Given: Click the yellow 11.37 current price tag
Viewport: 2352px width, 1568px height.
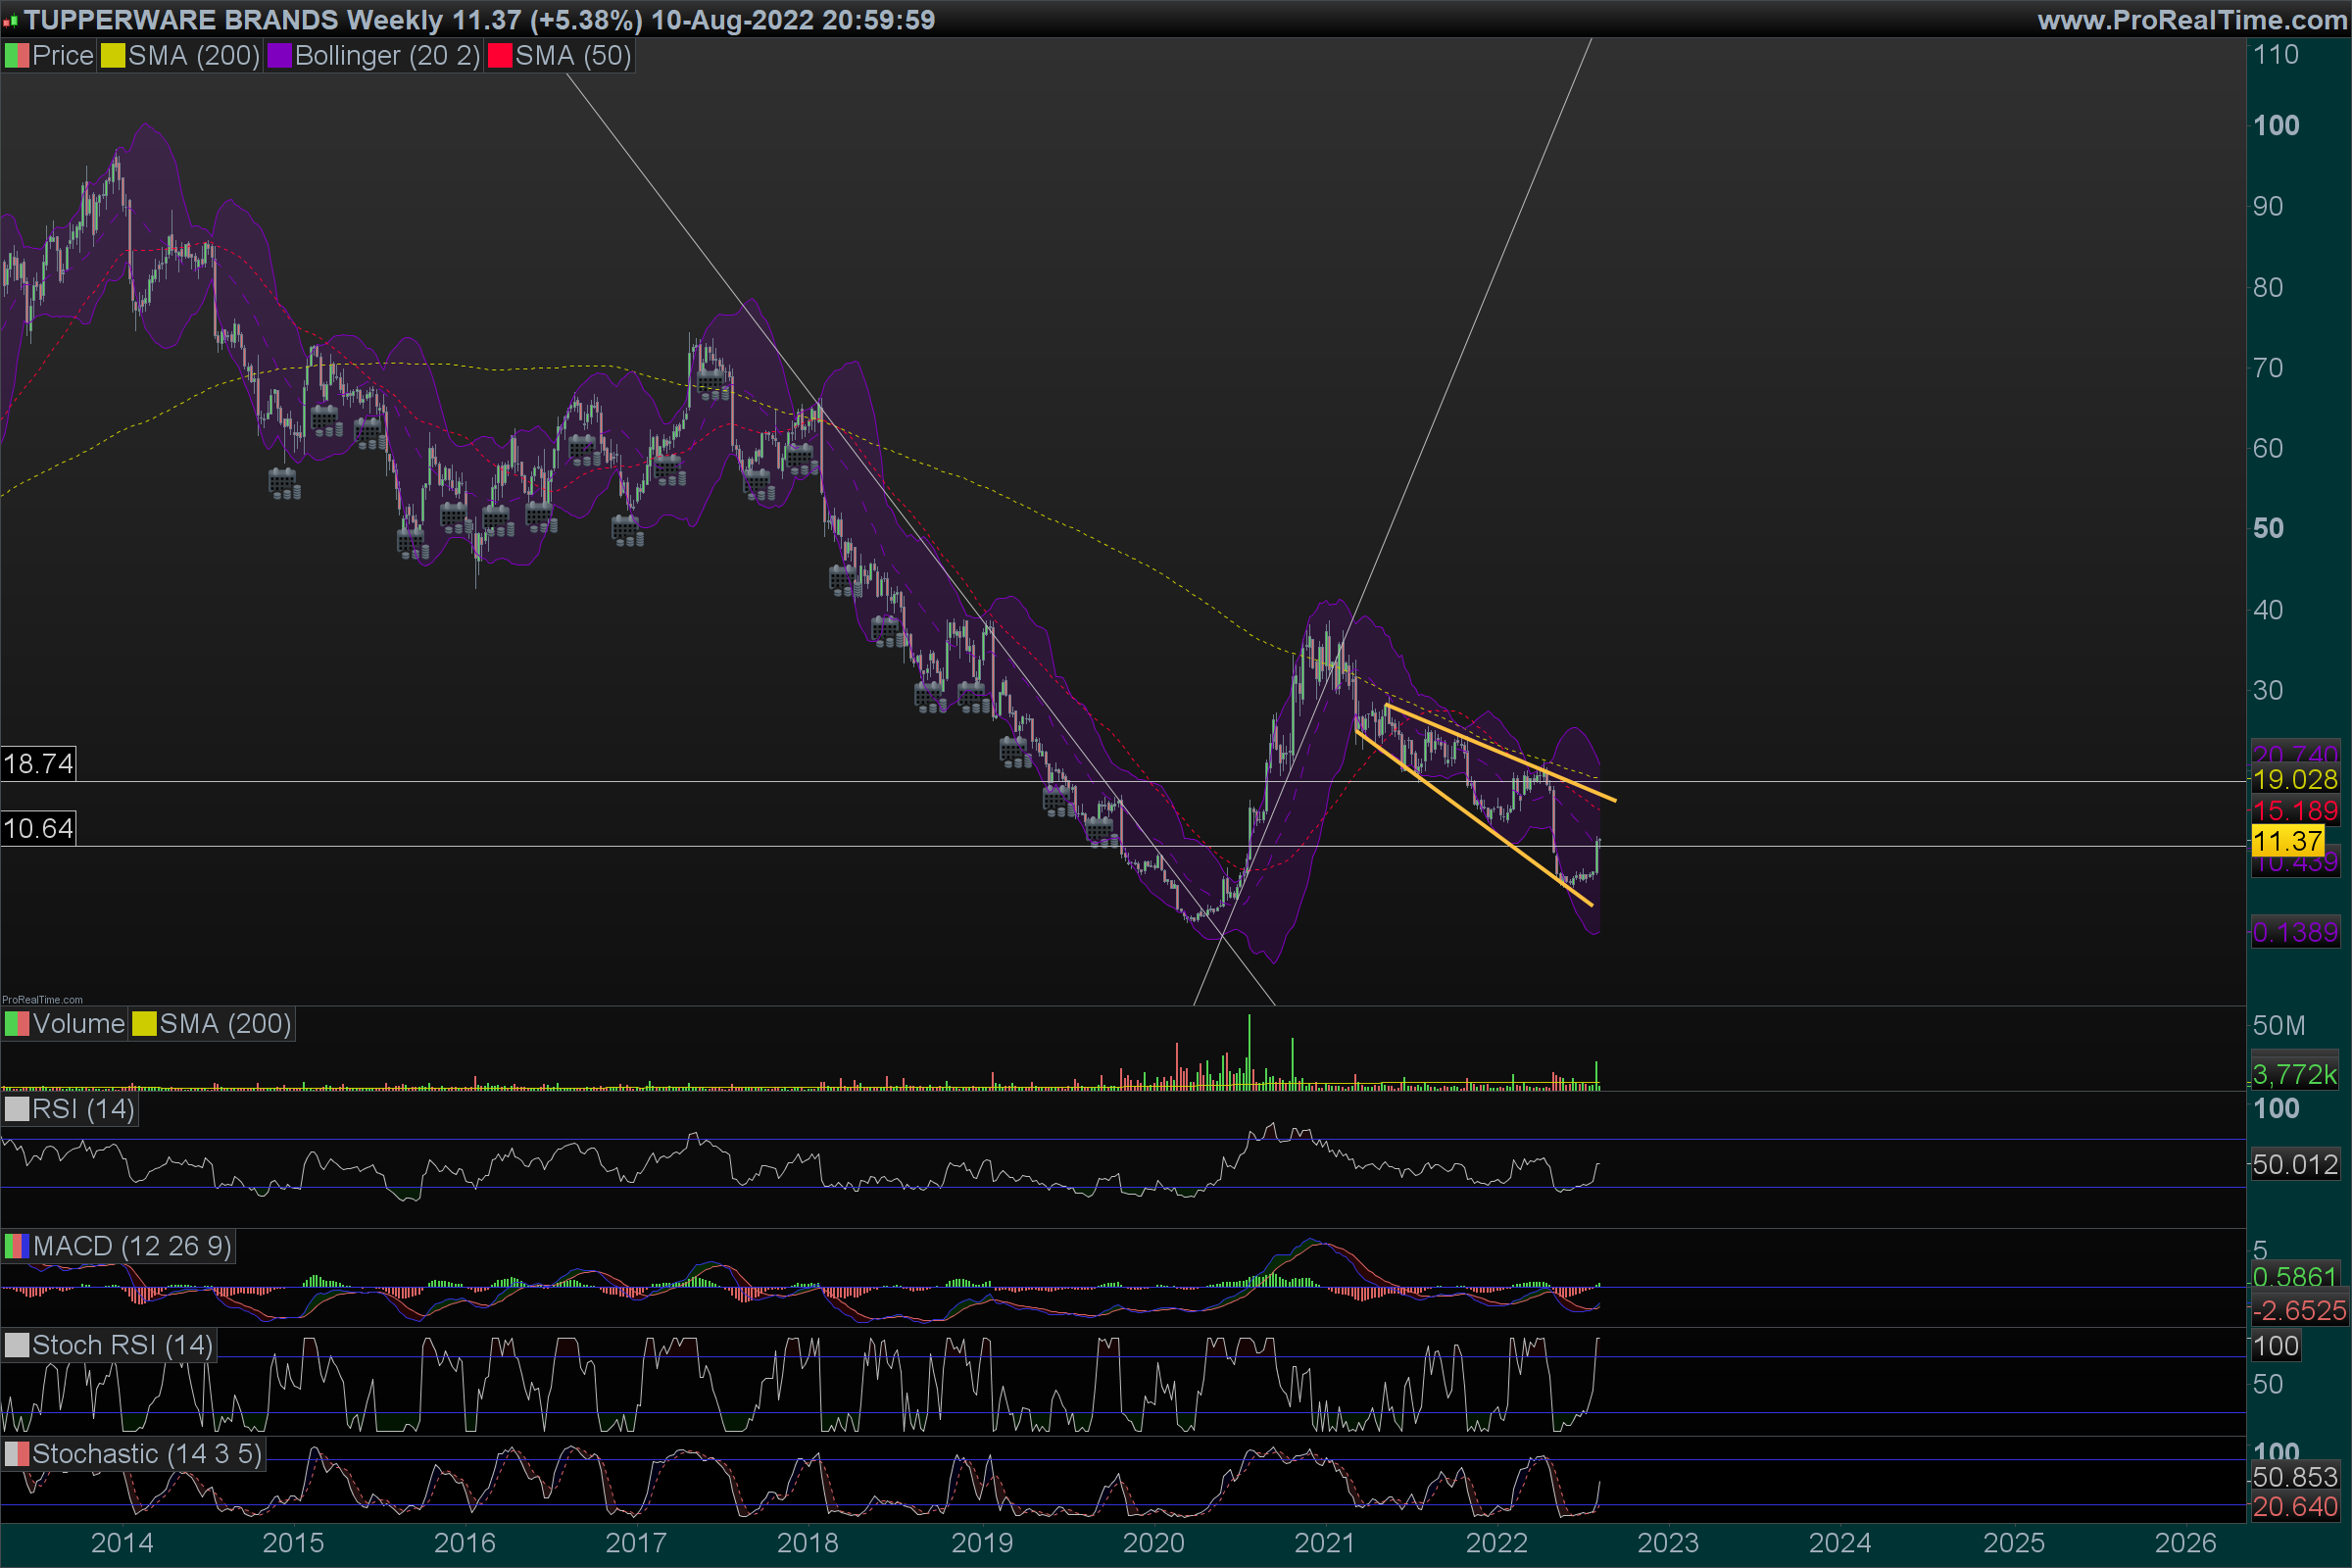Looking at the screenshot, I should [2287, 841].
